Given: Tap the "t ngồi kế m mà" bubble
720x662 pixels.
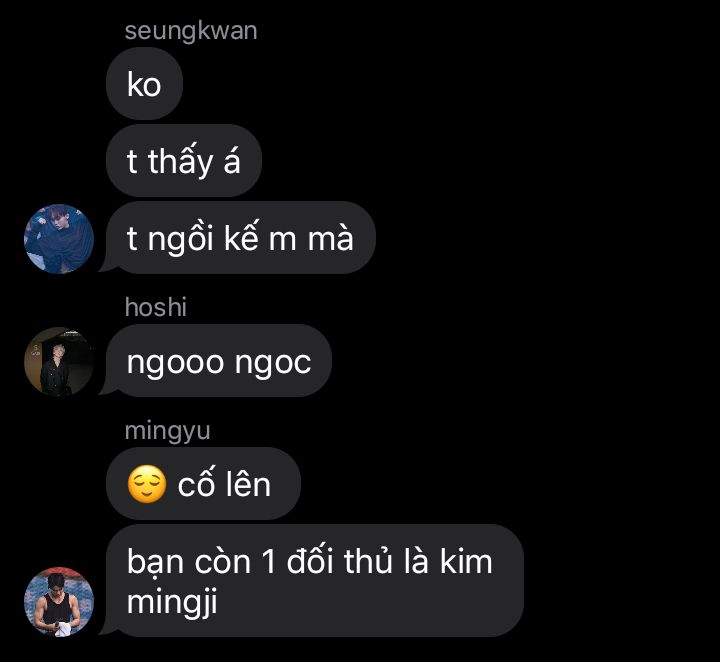Looking at the screenshot, I should tap(240, 238).
